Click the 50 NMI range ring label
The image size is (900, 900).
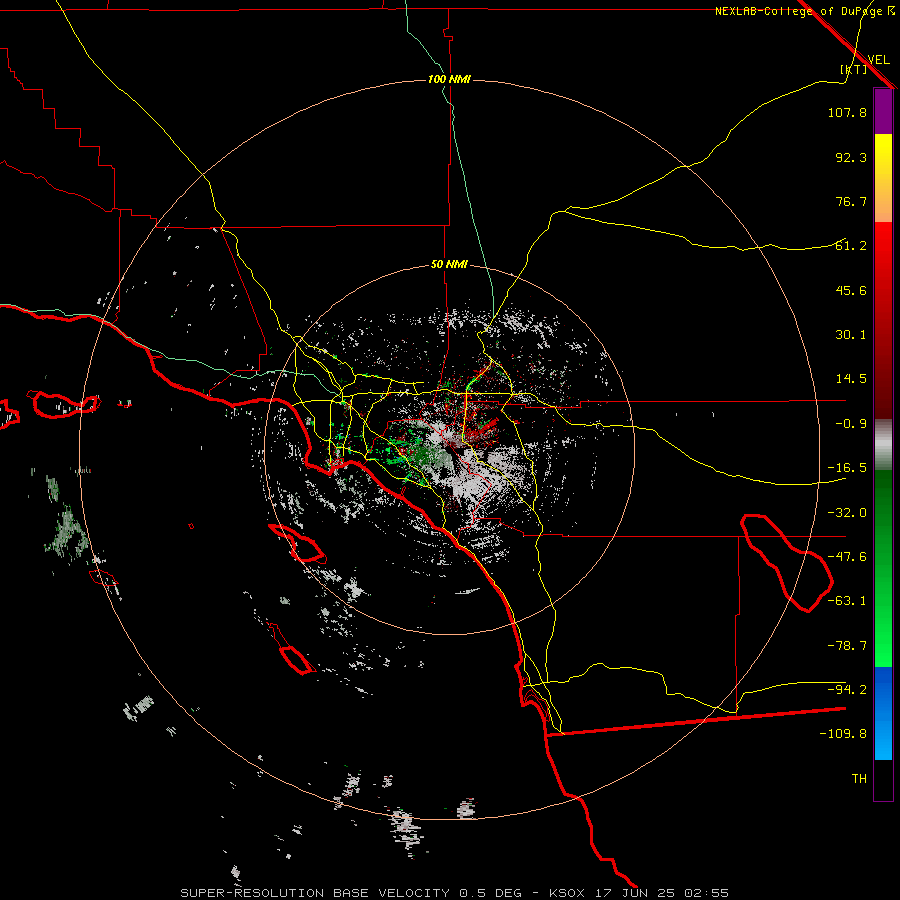click(x=449, y=265)
